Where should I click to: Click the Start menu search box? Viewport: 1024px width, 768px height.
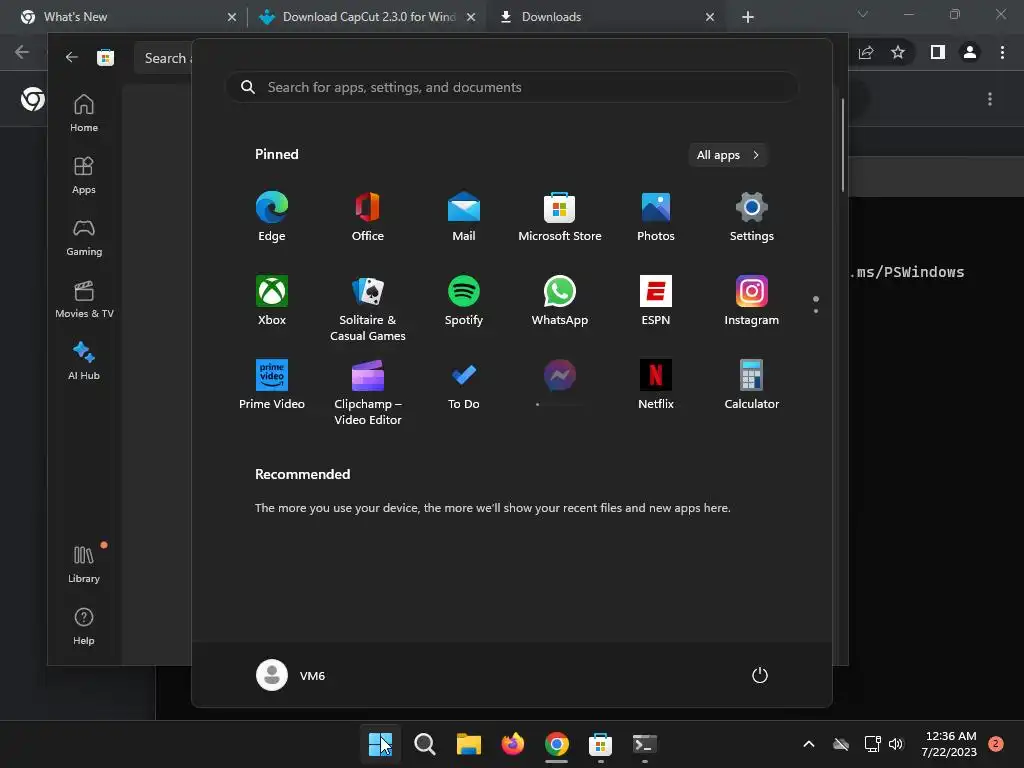coord(512,87)
